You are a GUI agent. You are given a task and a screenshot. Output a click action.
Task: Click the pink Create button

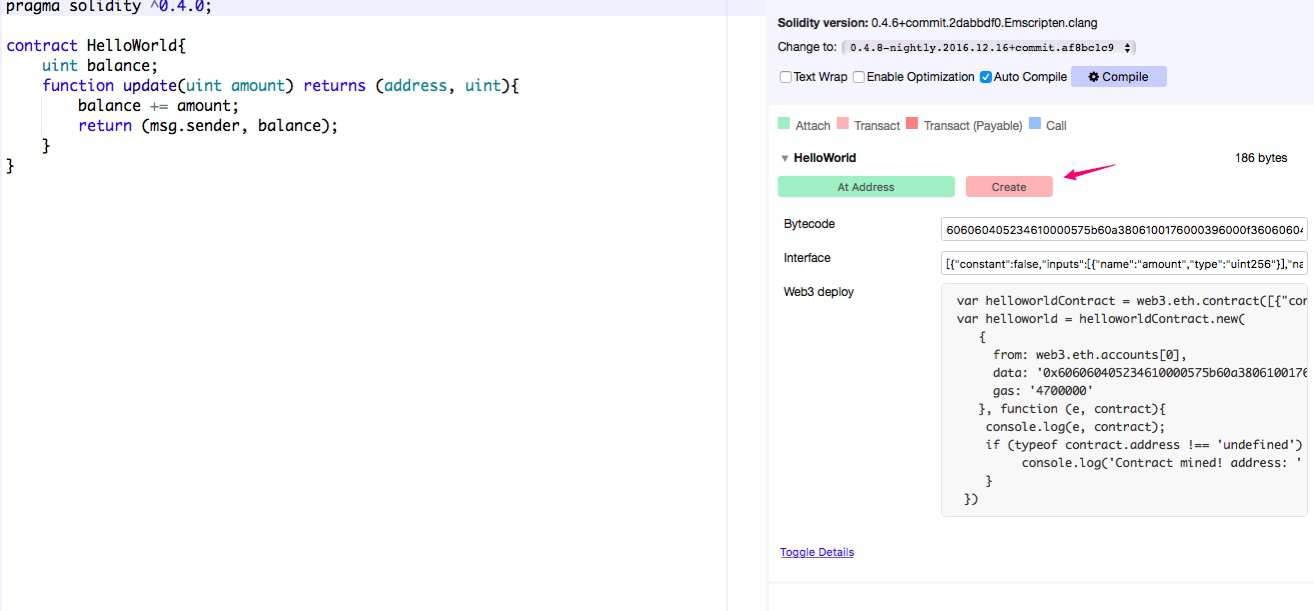1009,187
